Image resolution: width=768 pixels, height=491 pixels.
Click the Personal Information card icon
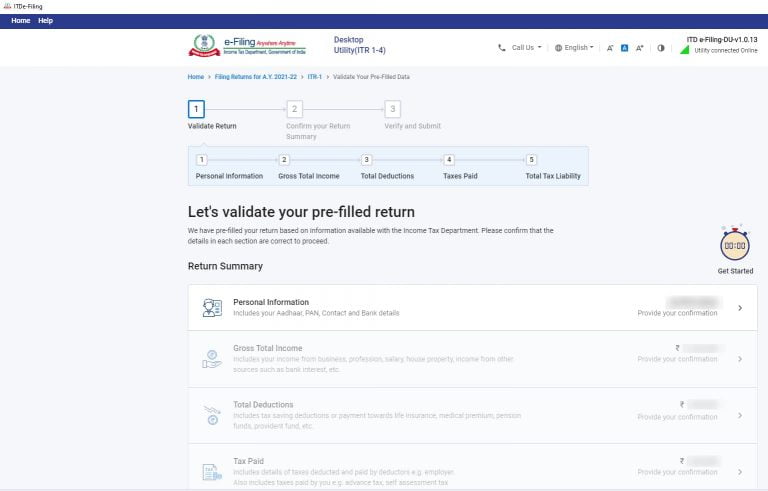click(x=211, y=308)
